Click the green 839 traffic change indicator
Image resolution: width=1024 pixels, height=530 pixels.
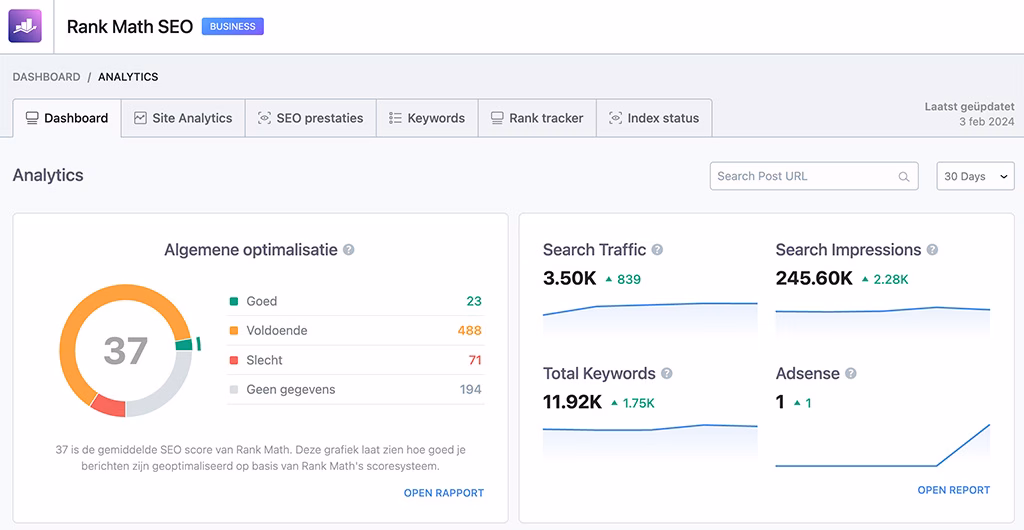point(623,279)
